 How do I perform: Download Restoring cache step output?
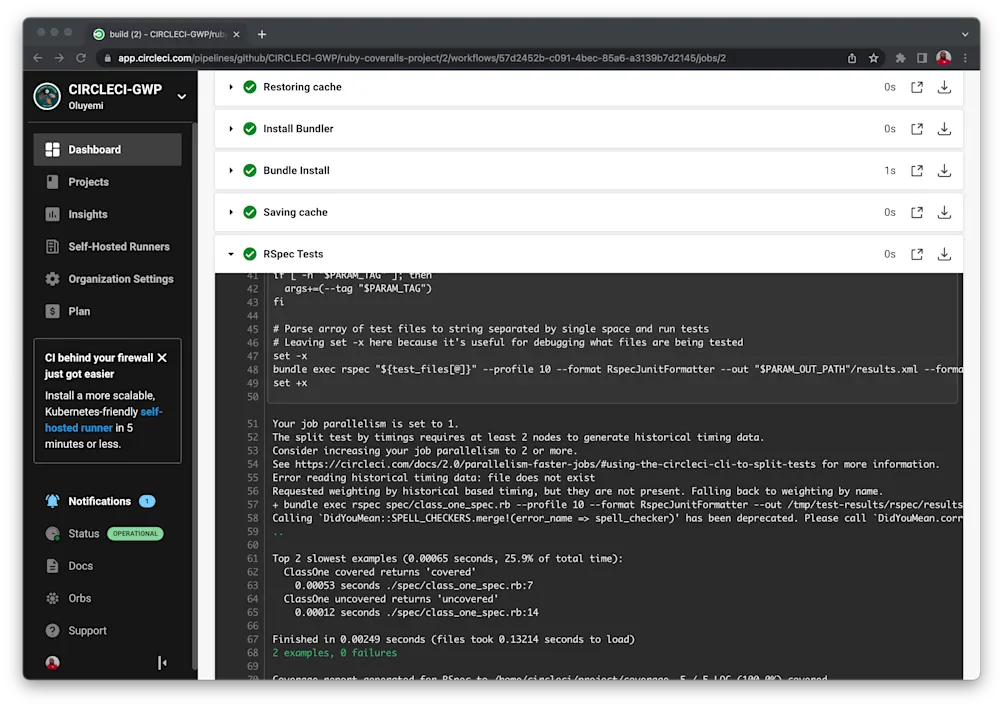(944, 87)
